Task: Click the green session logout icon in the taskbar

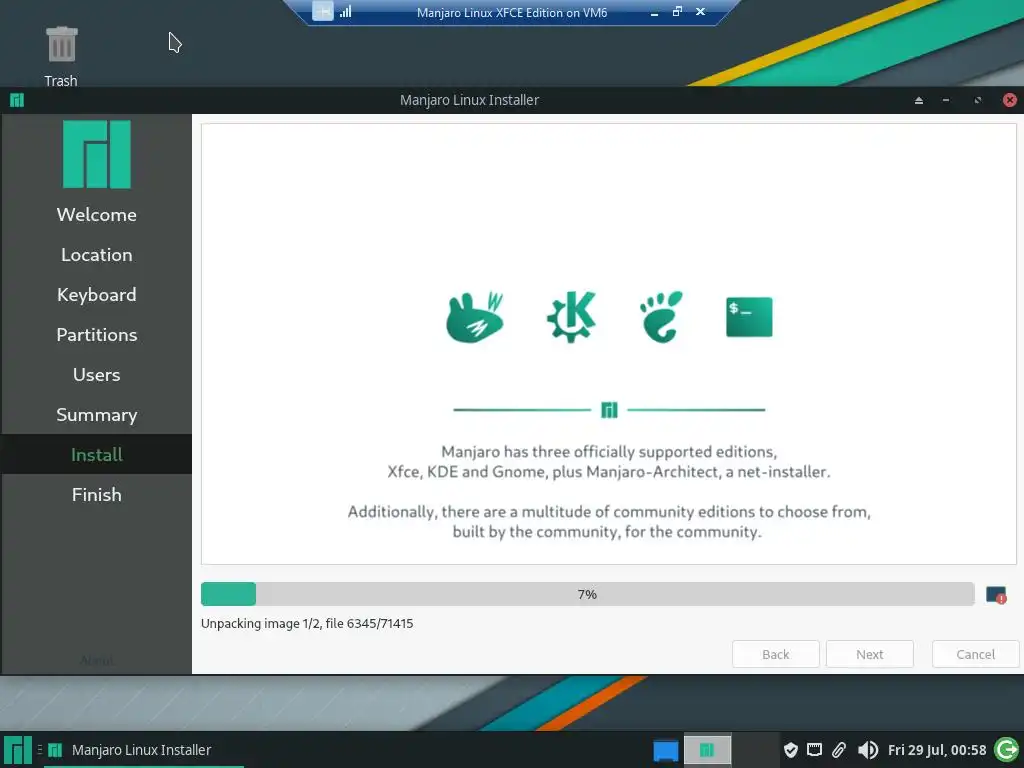Action: [1006, 750]
